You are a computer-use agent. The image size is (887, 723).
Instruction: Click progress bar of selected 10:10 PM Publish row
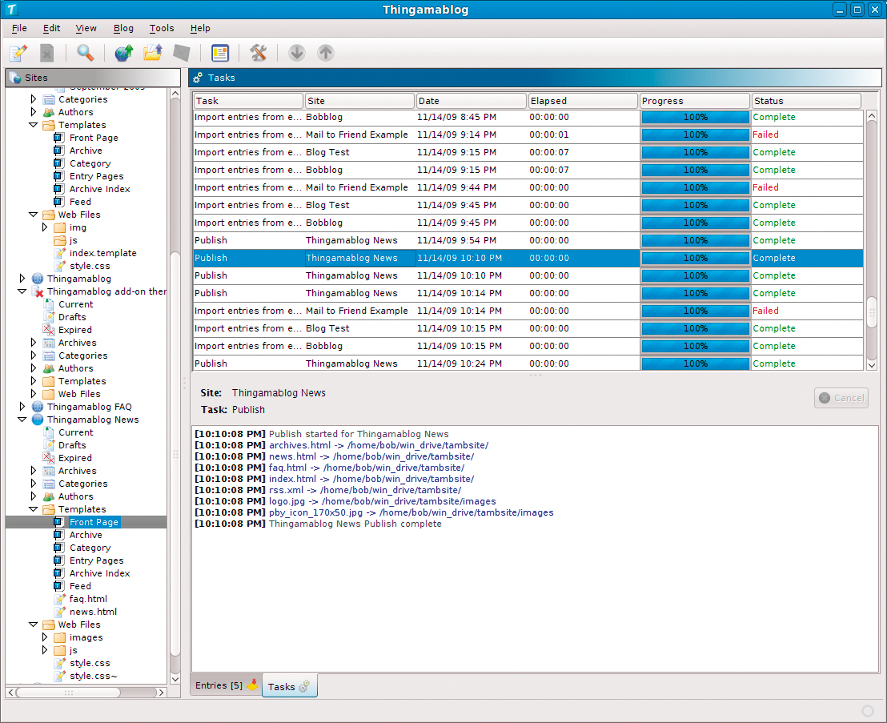(x=695, y=258)
